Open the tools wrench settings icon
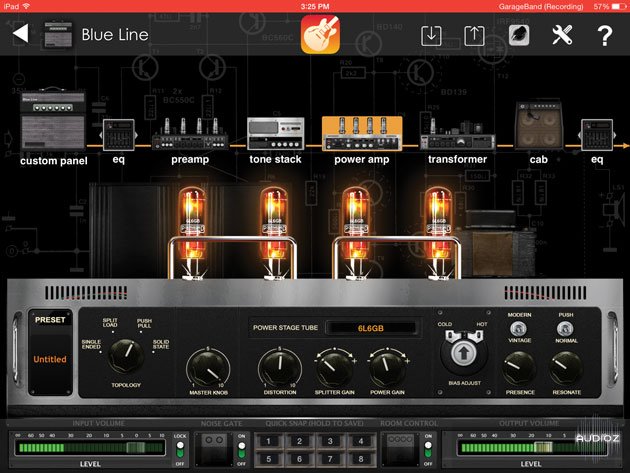The image size is (630, 473). click(562, 35)
